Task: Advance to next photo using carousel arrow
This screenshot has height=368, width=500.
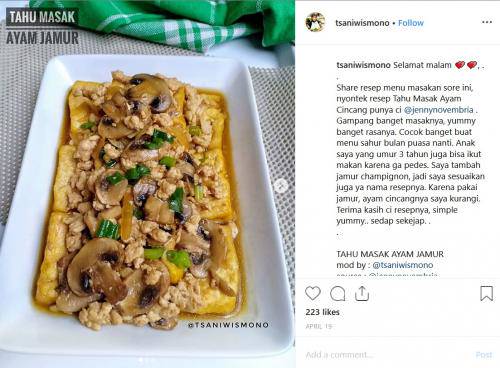Action: click(x=281, y=185)
